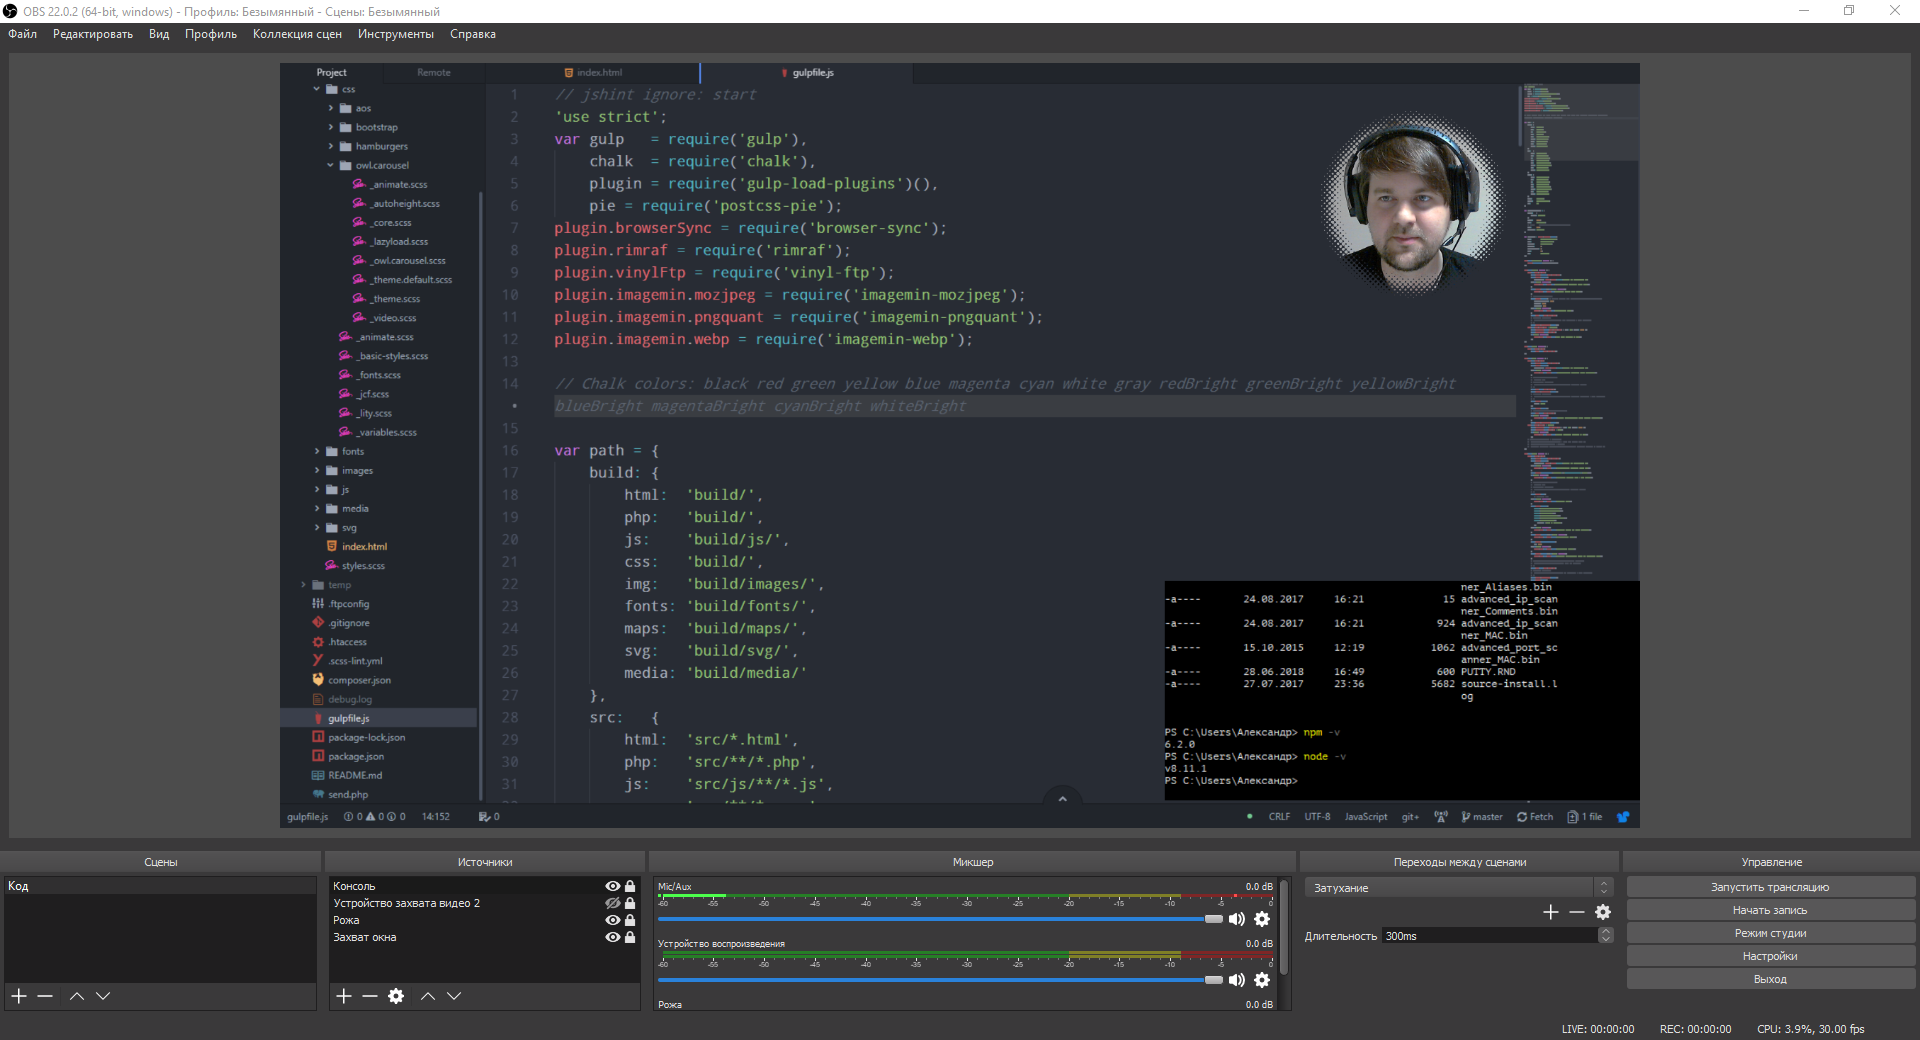Unlock the Захват окна source
The image size is (1920, 1040).
pos(630,937)
